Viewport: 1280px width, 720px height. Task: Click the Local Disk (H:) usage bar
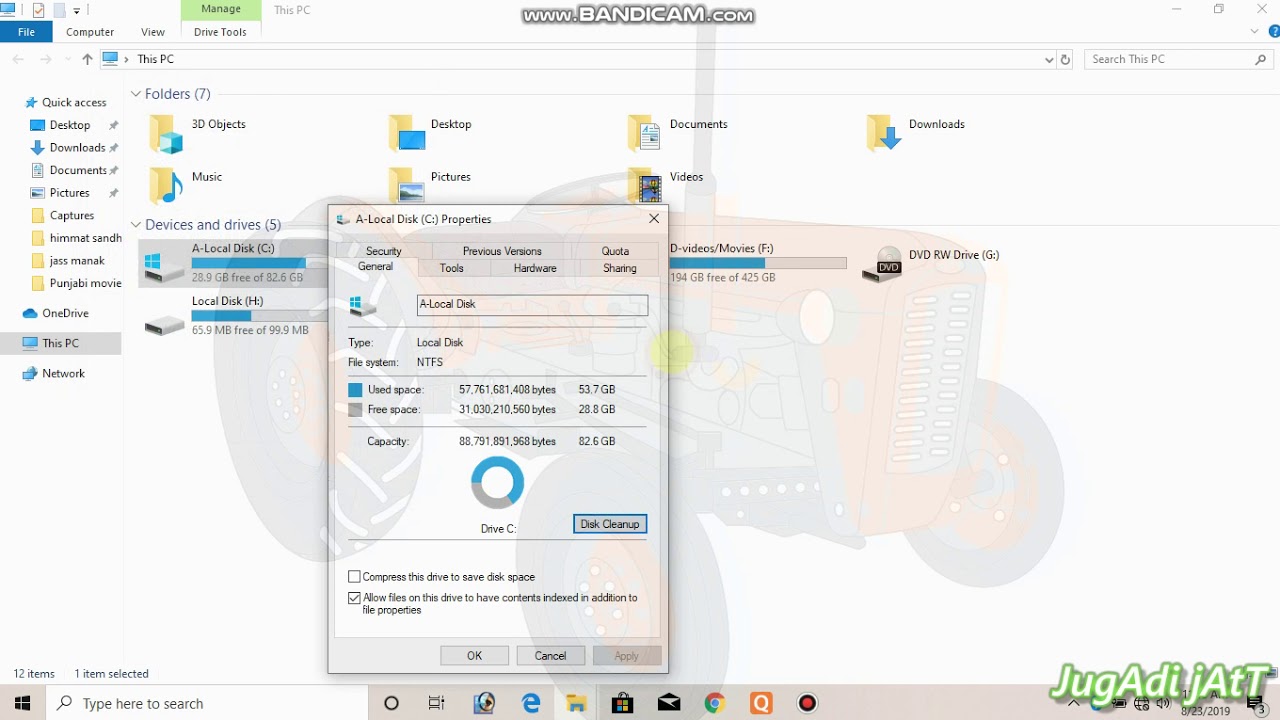coord(259,316)
